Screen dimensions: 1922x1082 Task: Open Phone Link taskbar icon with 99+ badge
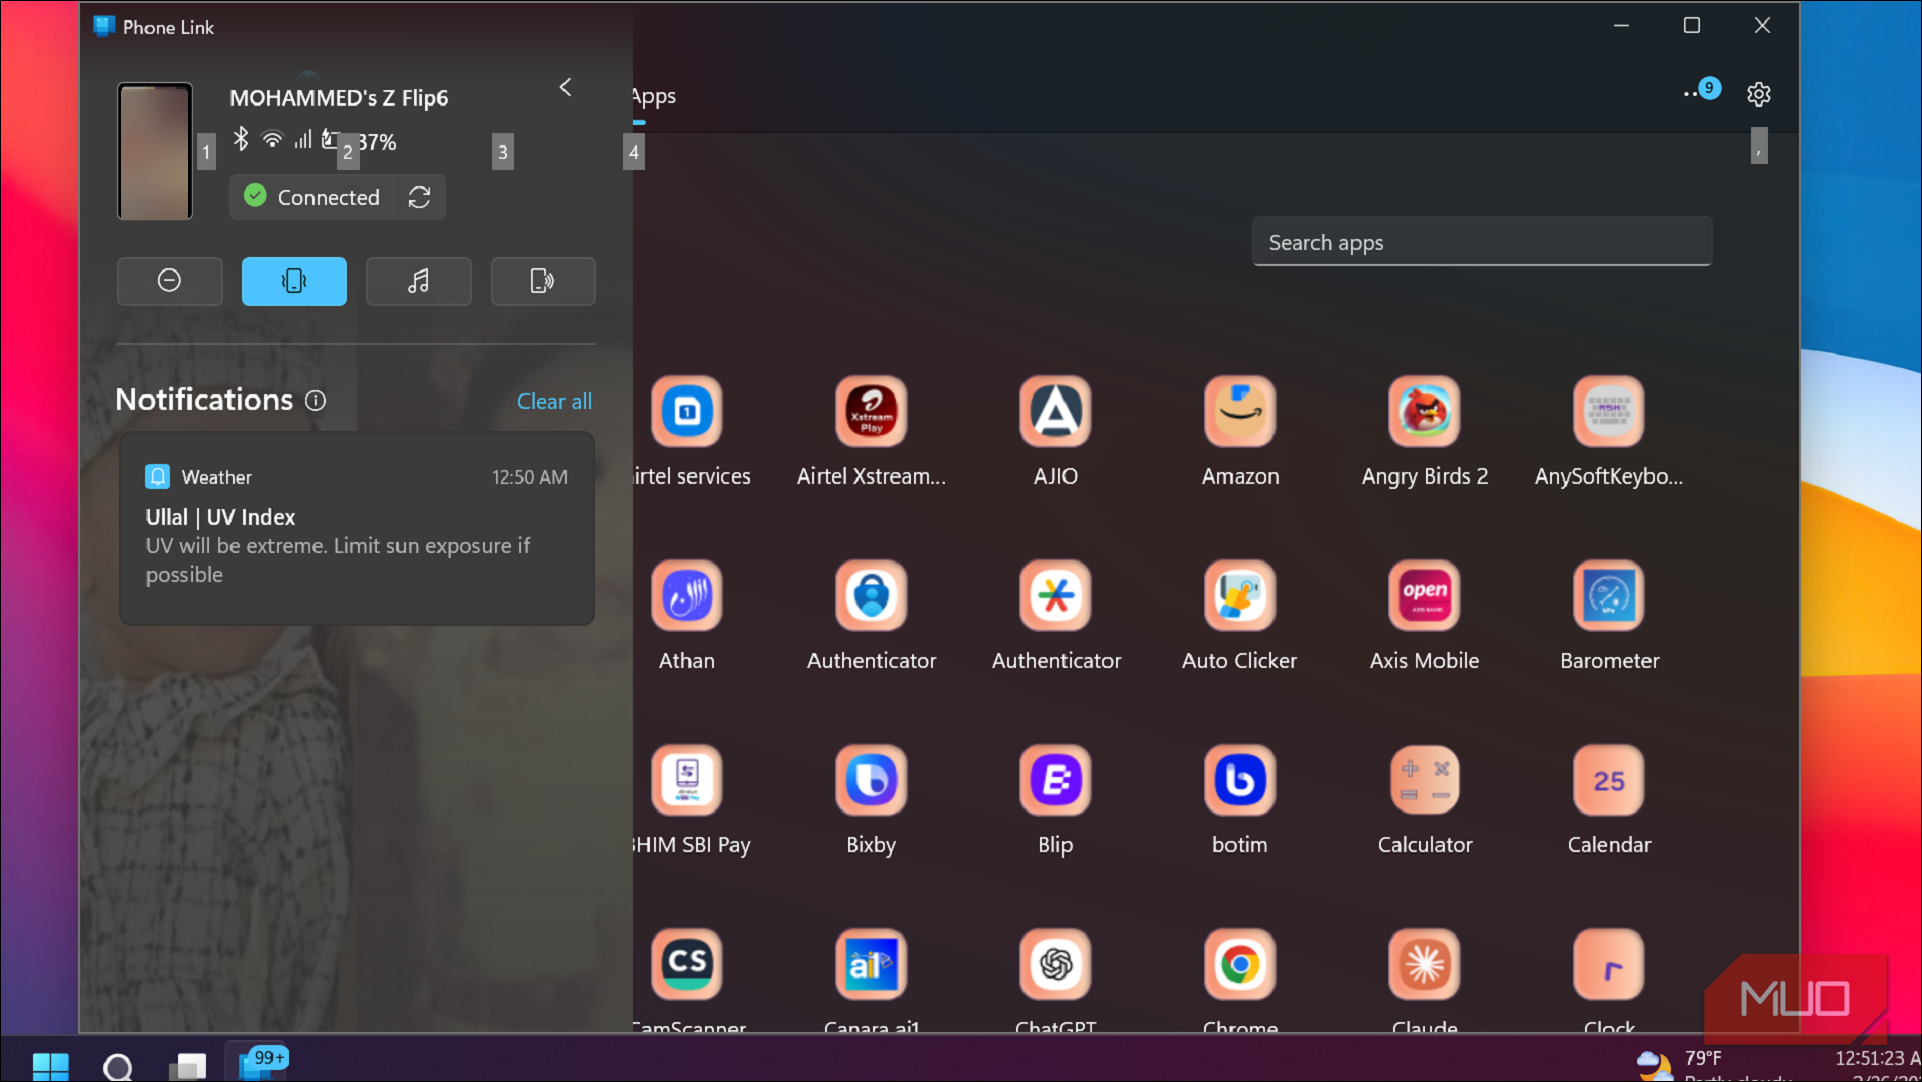click(258, 1064)
